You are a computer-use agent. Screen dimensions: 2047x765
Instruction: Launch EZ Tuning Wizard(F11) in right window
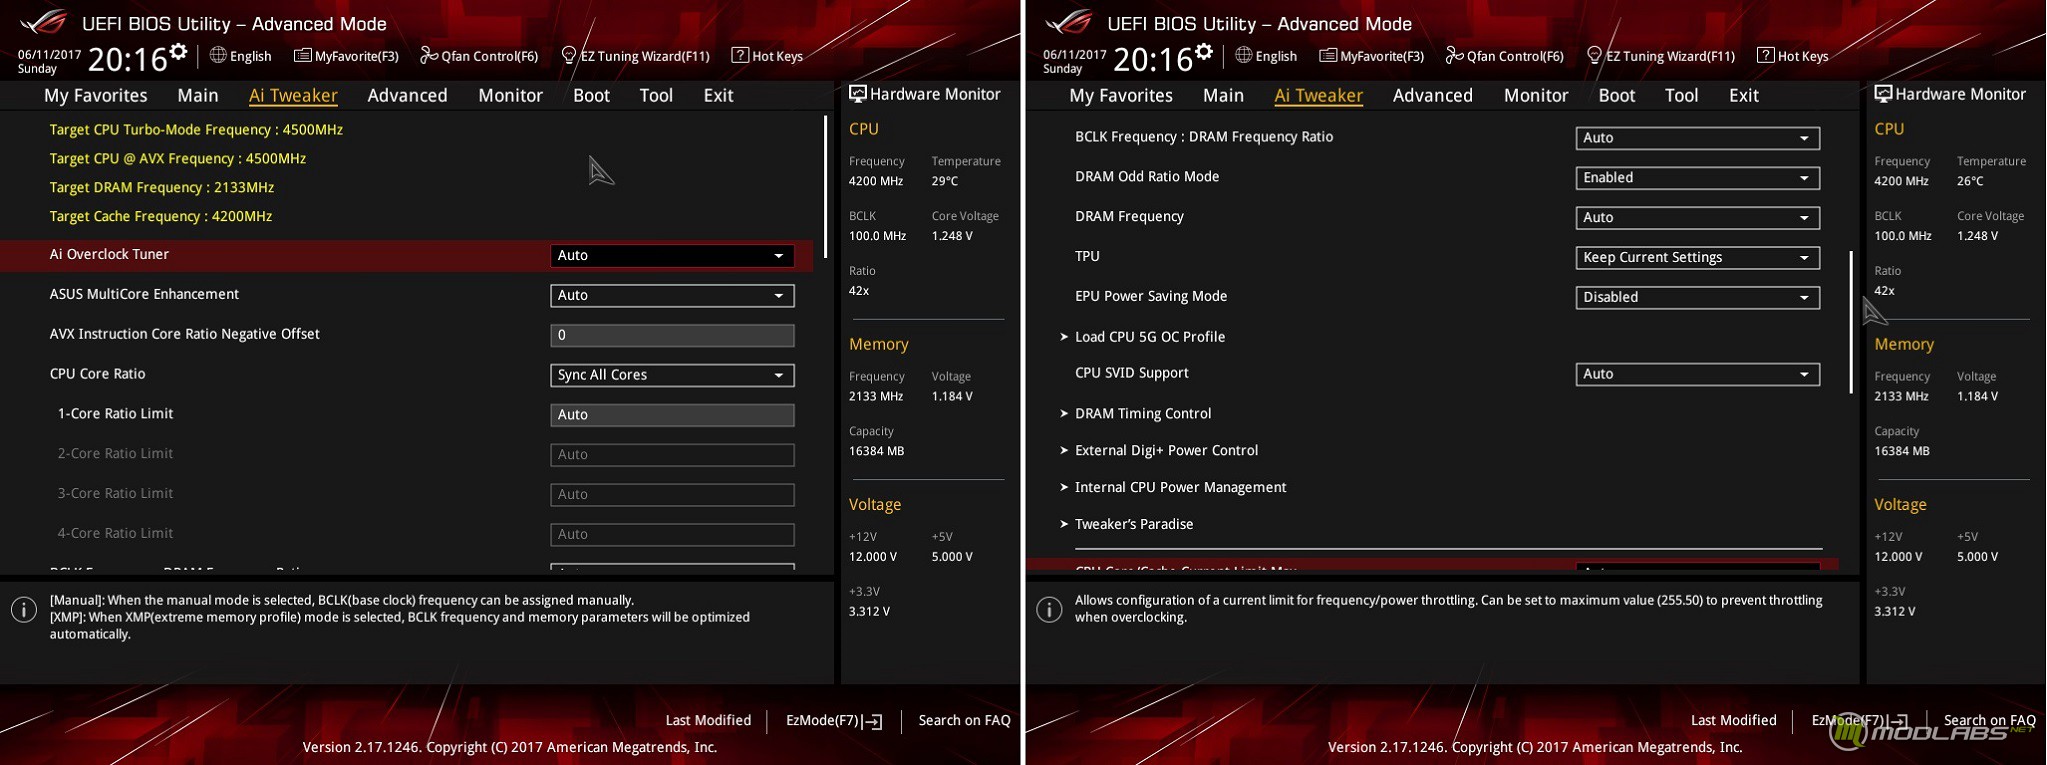pos(1661,56)
